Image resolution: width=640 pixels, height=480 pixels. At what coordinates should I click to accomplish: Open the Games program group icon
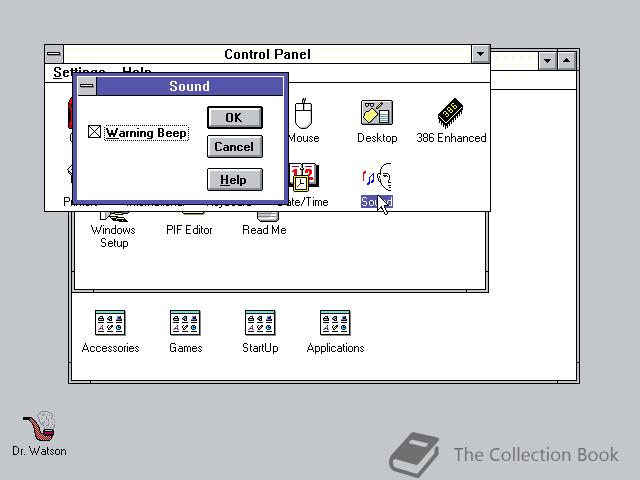coord(185,322)
